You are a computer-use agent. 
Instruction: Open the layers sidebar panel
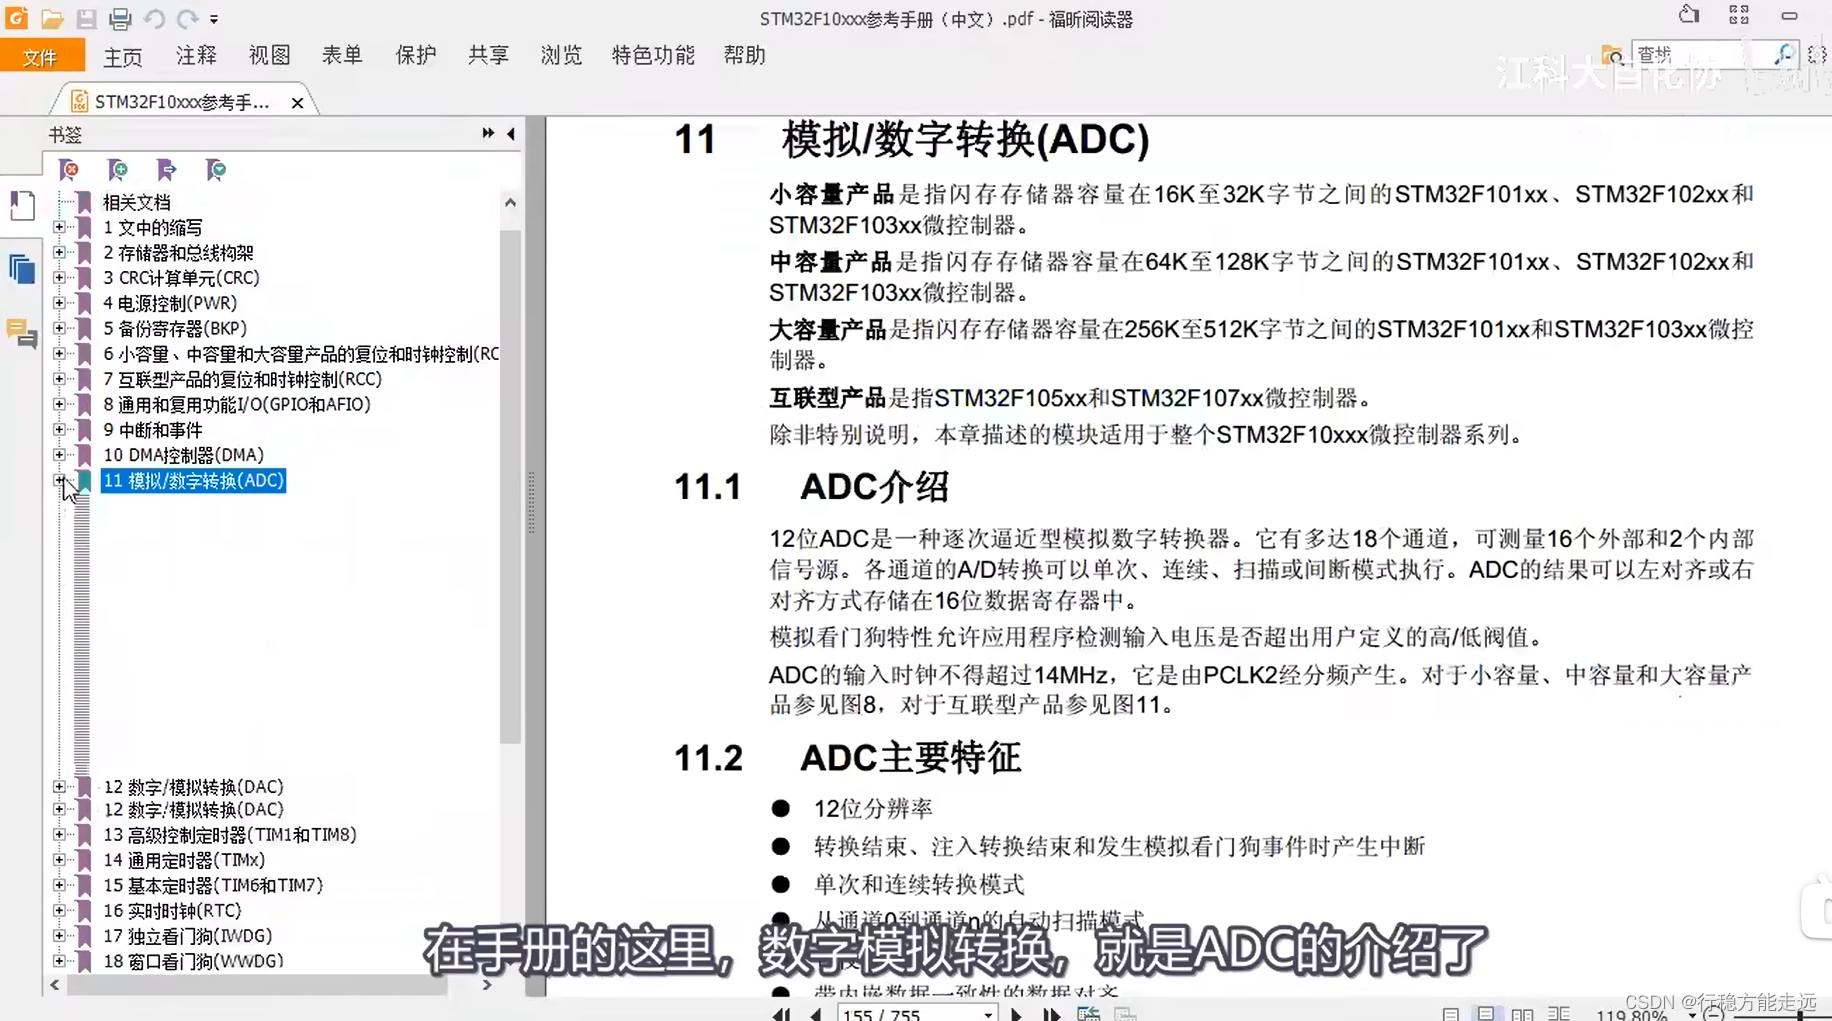(22, 269)
